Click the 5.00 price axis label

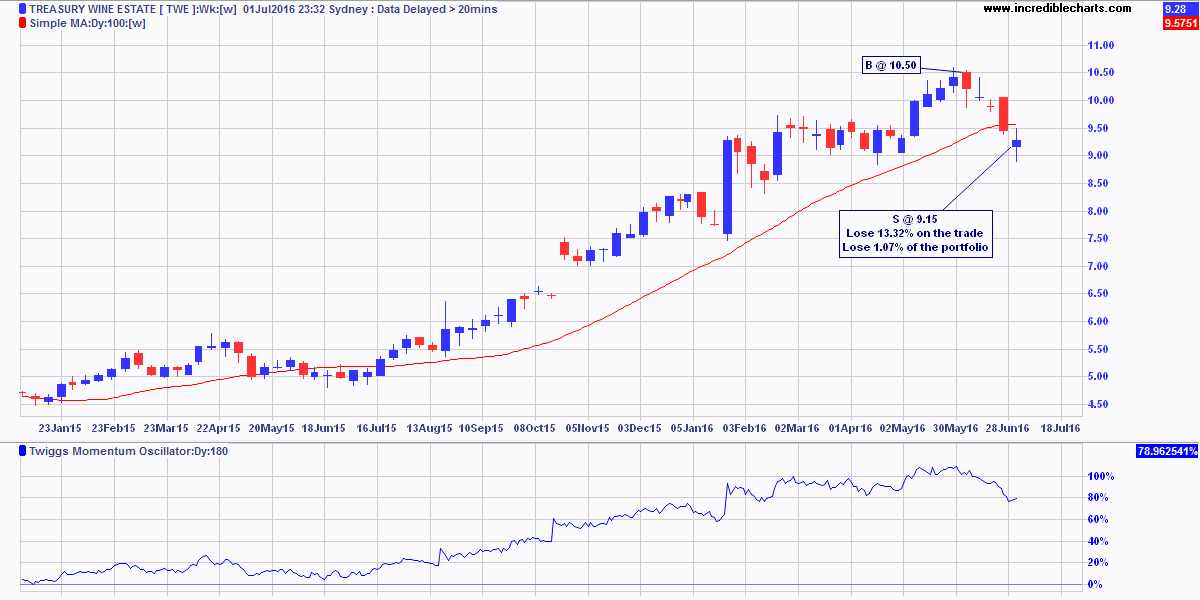(x=1100, y=376)
